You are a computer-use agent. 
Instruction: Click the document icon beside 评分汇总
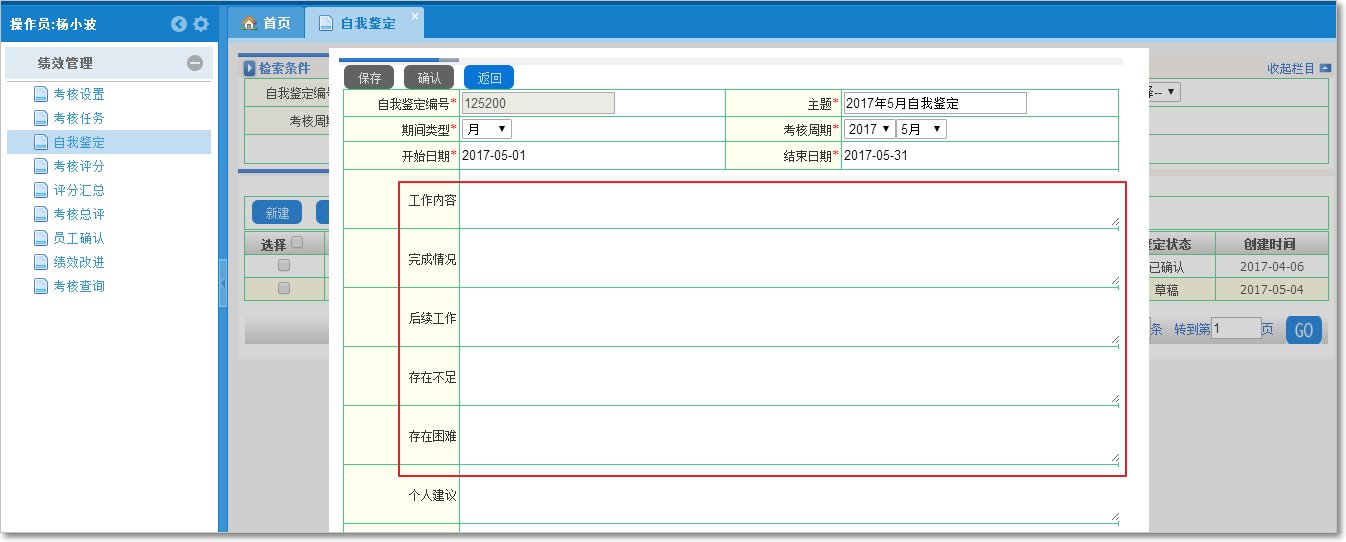pyautogui.click(x=41, y=191)
